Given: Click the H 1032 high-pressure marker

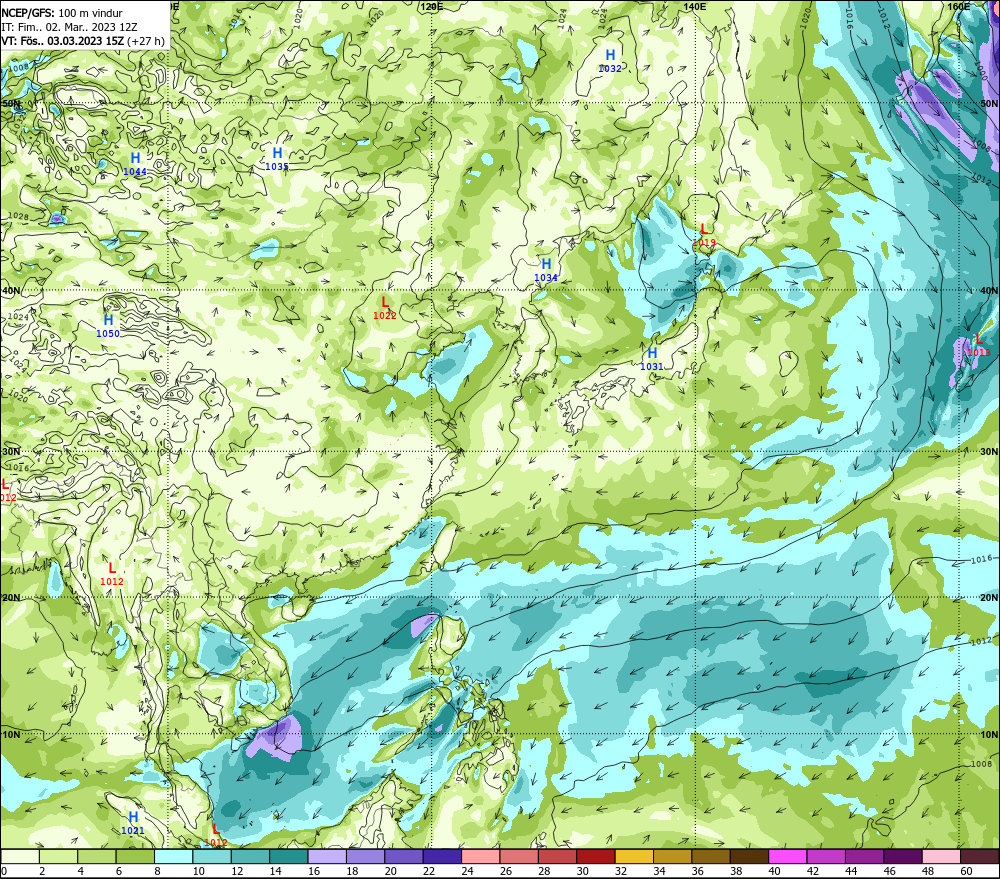Looking at the screenshot, I should pos(610,61).
